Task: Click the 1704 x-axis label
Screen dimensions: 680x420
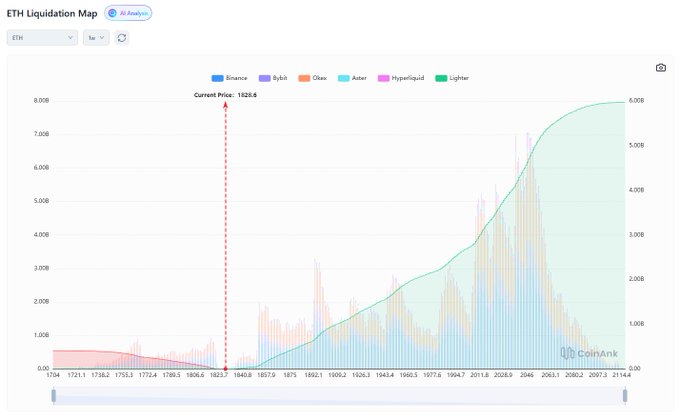Action: tap(53, 375)
